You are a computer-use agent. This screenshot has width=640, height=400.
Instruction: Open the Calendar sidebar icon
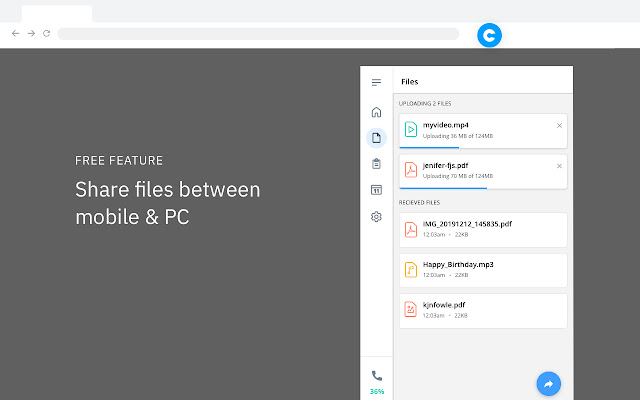376,190
